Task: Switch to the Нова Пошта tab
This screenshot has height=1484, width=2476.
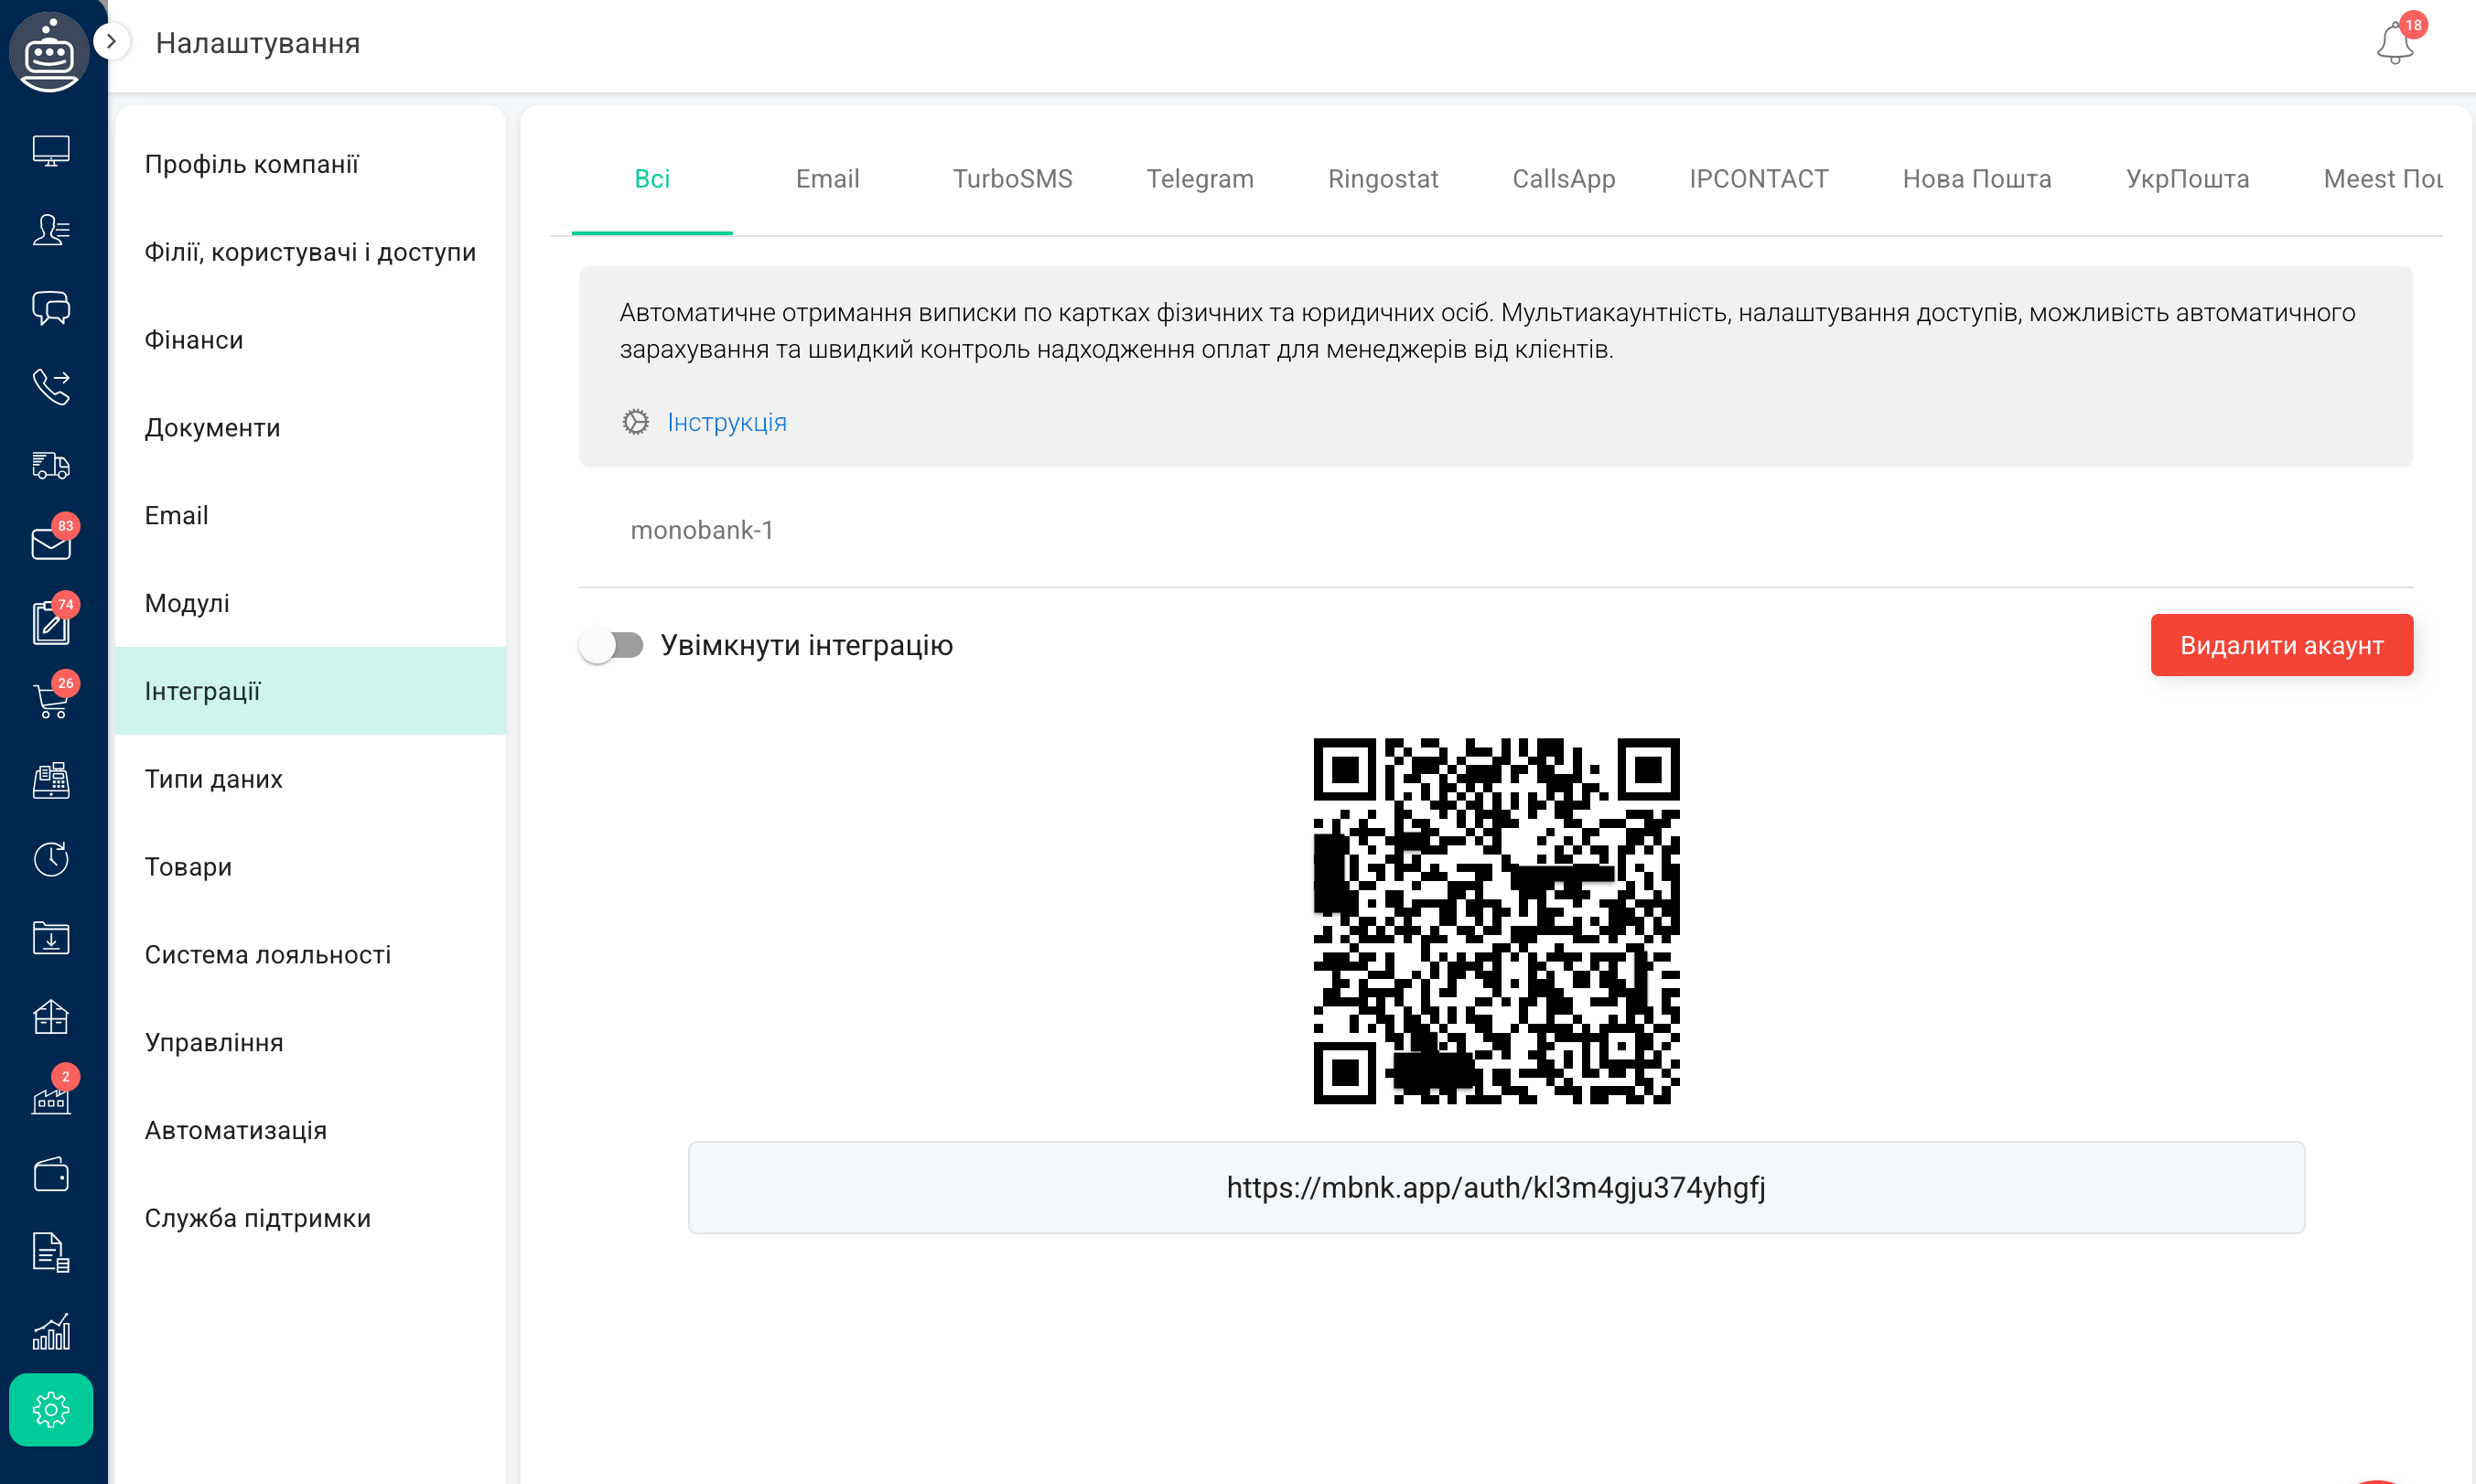Action: [x=1977, y=179]
